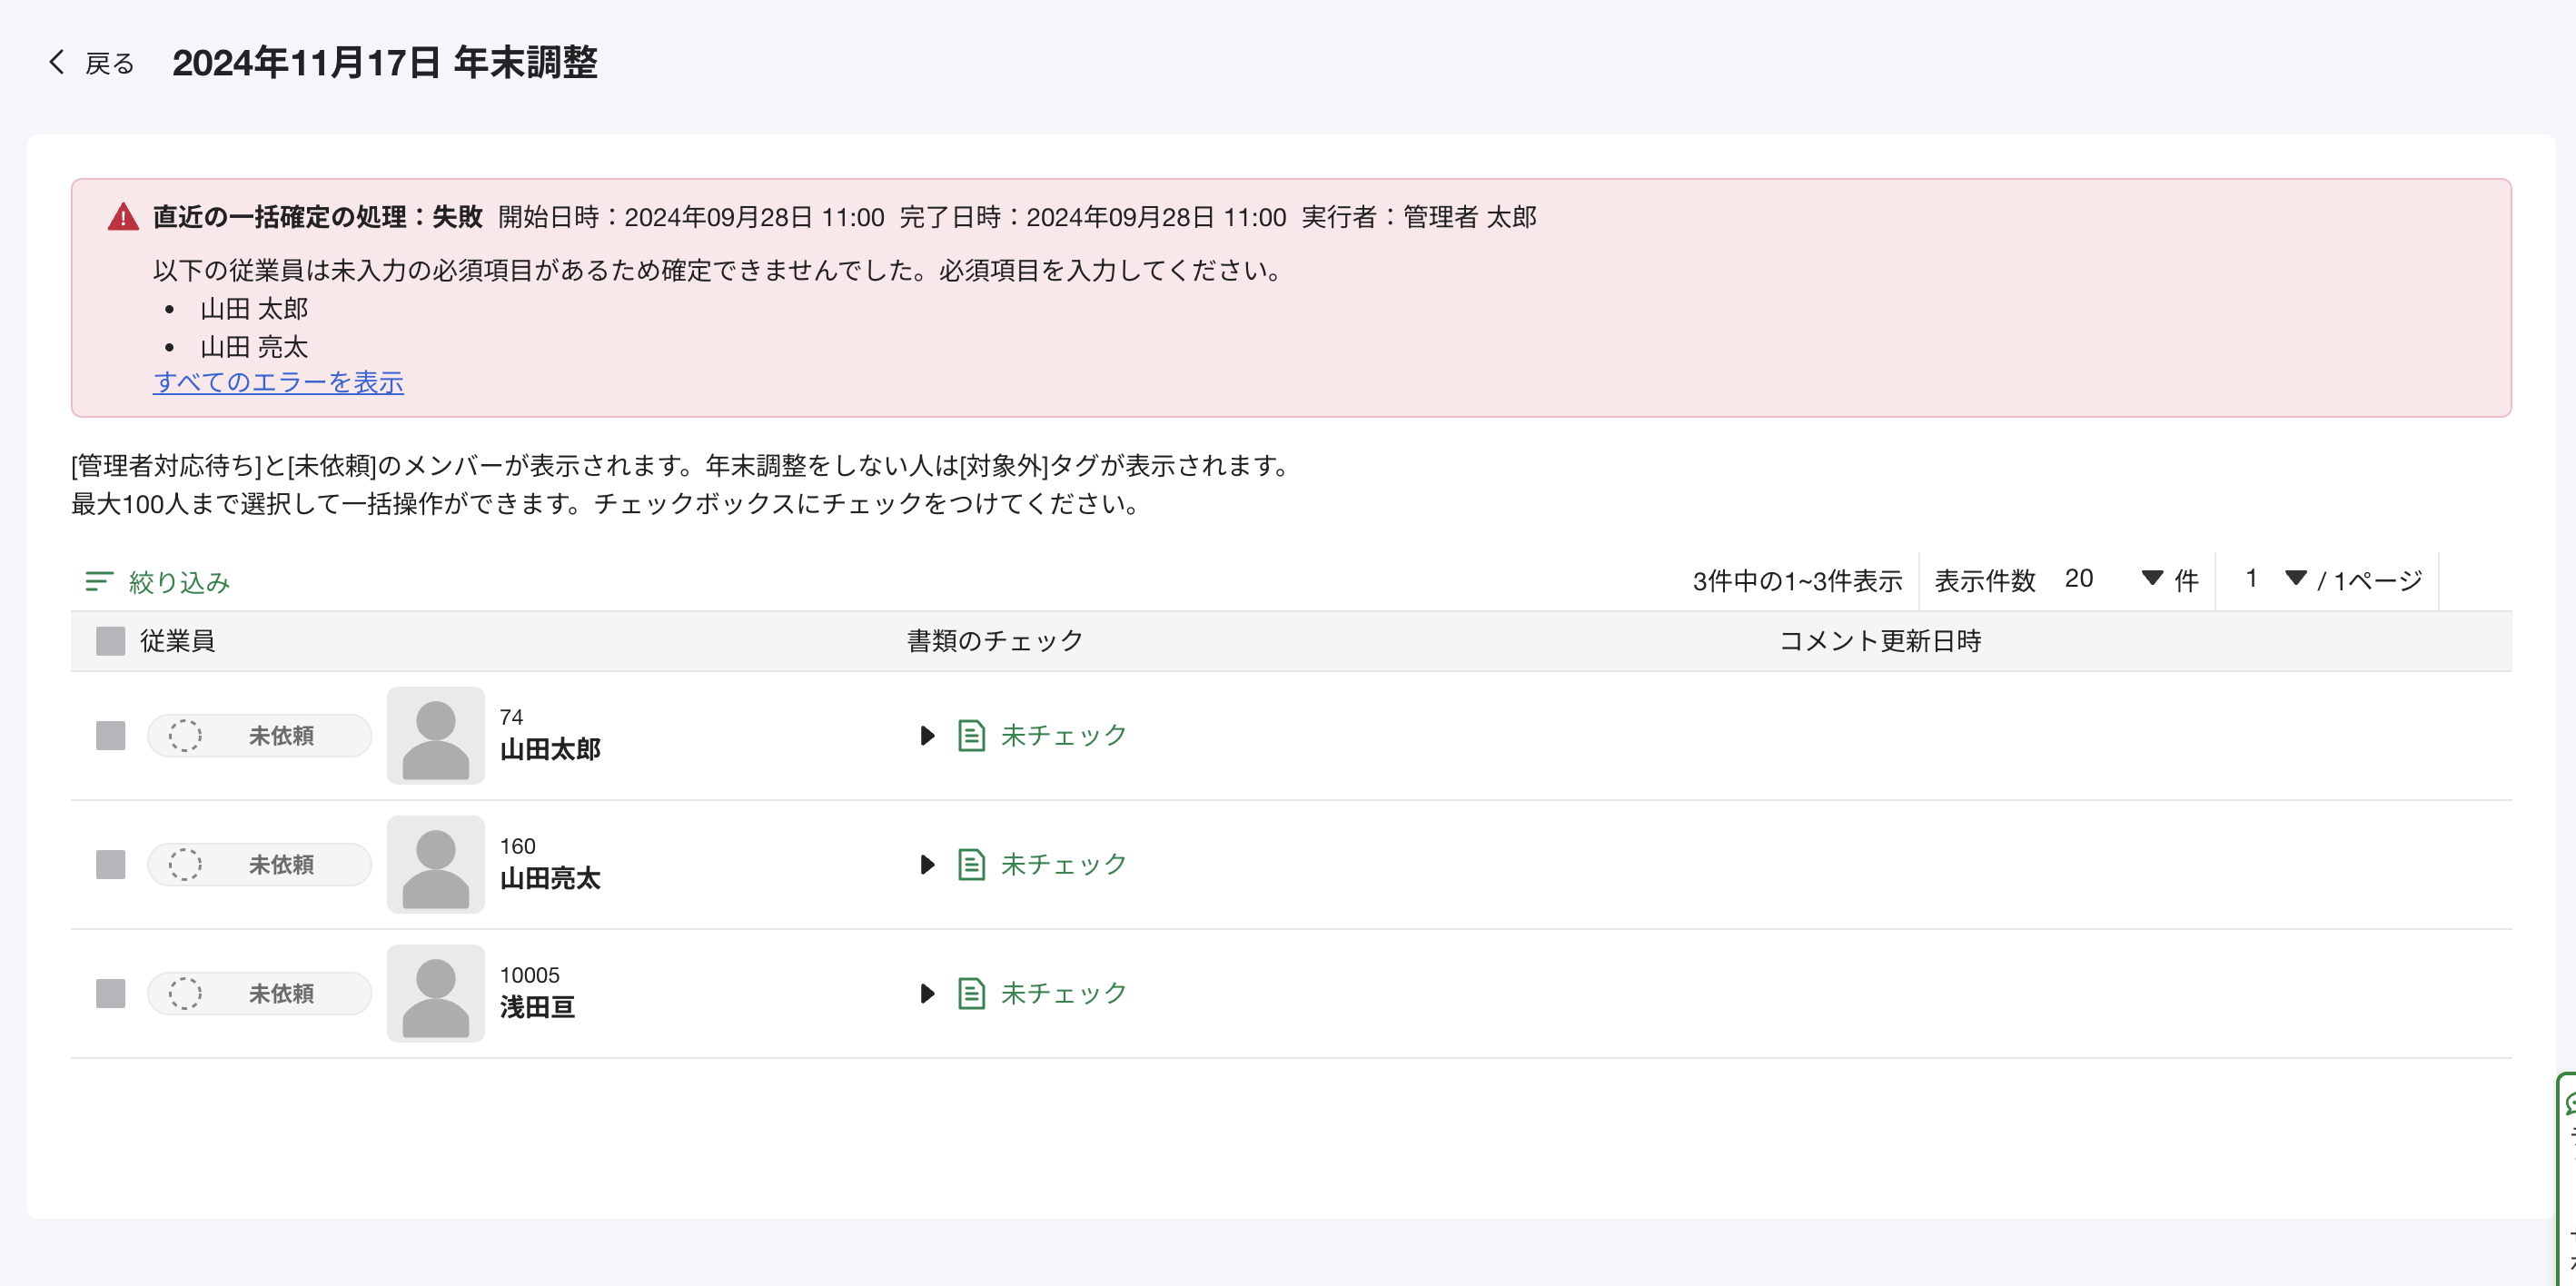
Task: Check the checkbox for 山田太郎
Action: click(x=110, y=735)
